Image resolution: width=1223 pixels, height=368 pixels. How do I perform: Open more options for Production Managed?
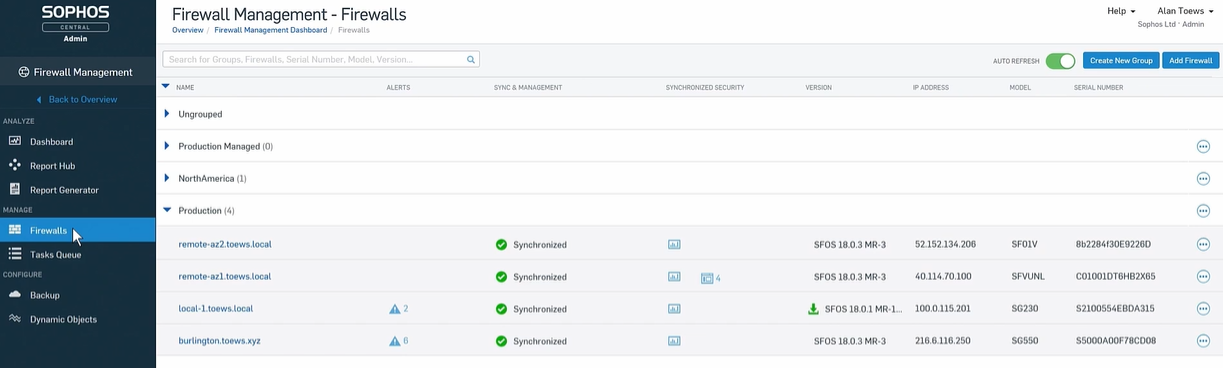(1203, 147)
